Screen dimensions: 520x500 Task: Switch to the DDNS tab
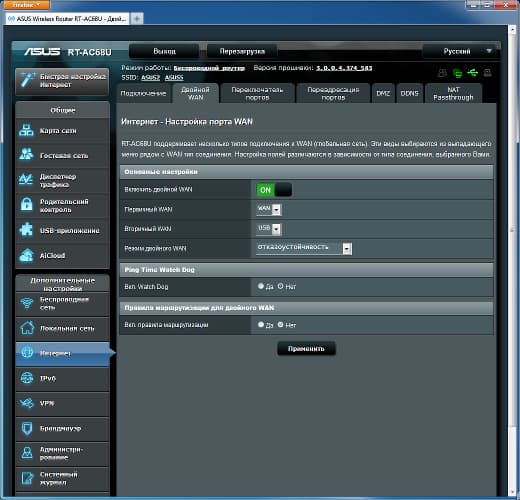pos(409,93)
